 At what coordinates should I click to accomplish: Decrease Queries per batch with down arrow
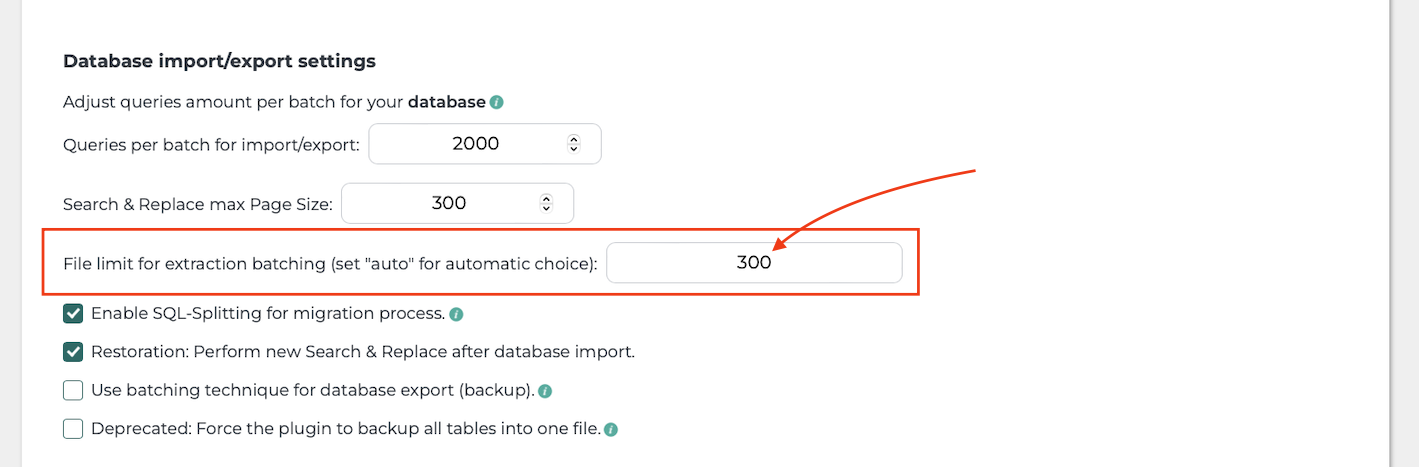click(x=574, y=149)
